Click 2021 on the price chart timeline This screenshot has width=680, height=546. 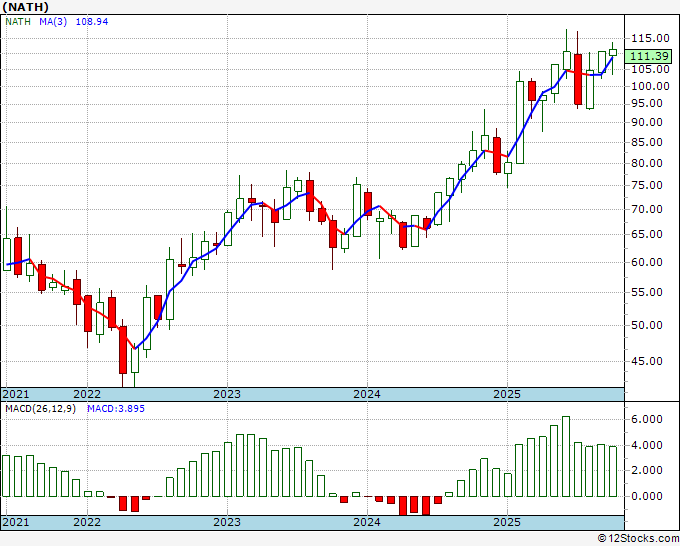pyautogui.click(x=16, y=394)
